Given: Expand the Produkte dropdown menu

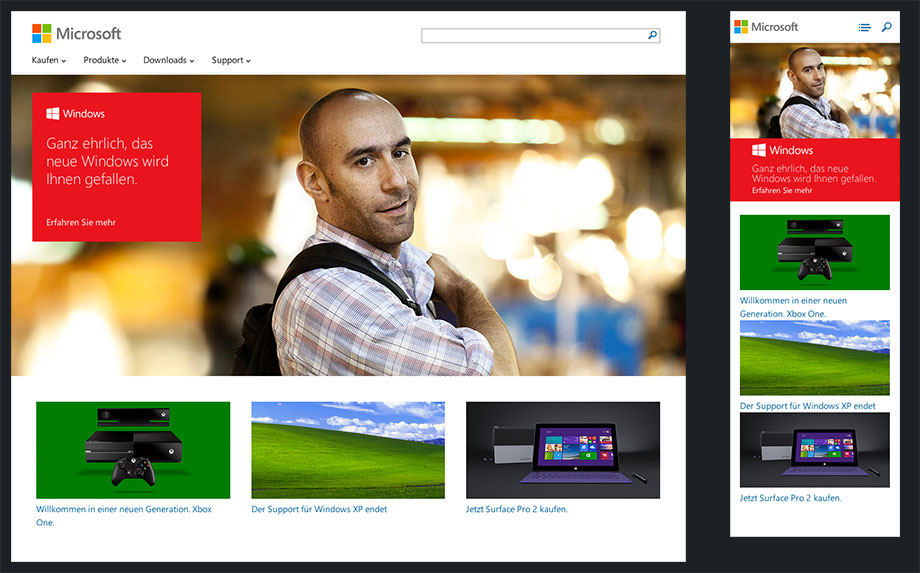Looking at the screenshot, I should [x=105, y=60].
